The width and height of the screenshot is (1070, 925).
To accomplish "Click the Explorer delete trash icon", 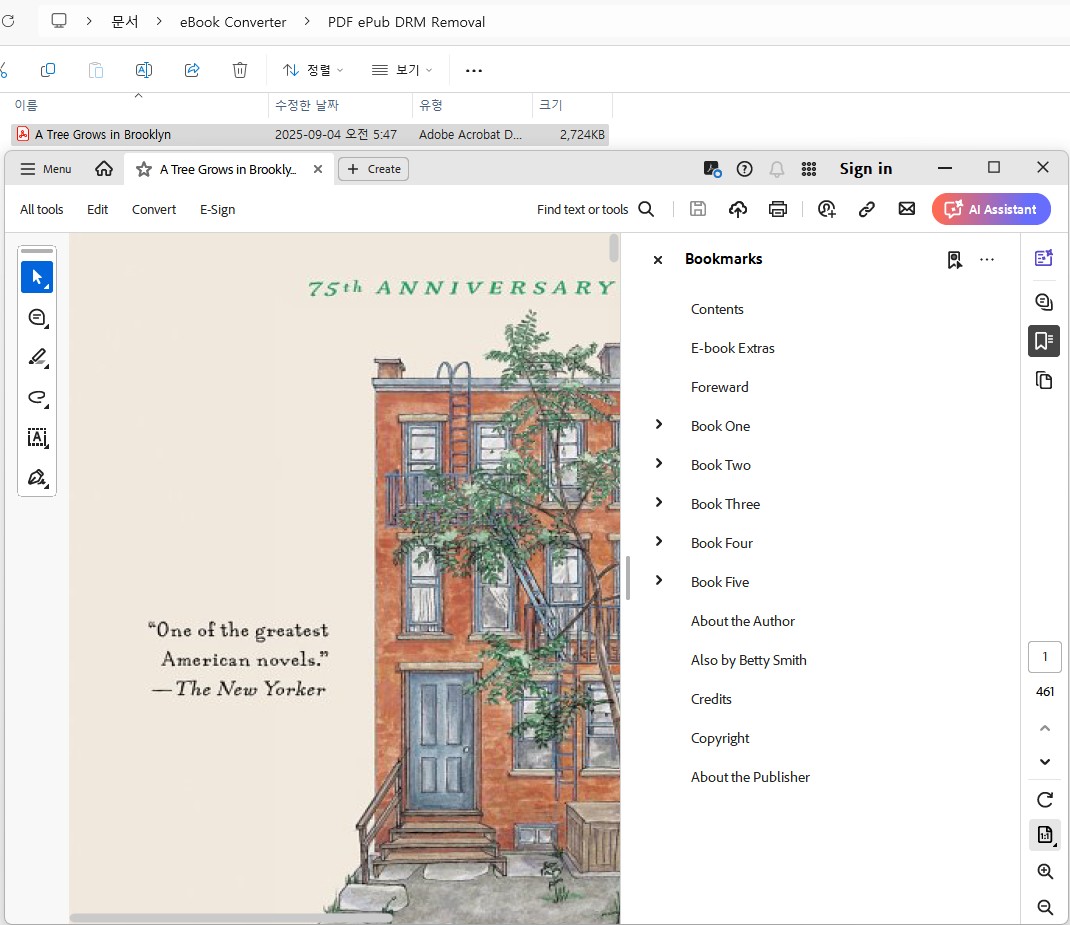I will [240, 70].
